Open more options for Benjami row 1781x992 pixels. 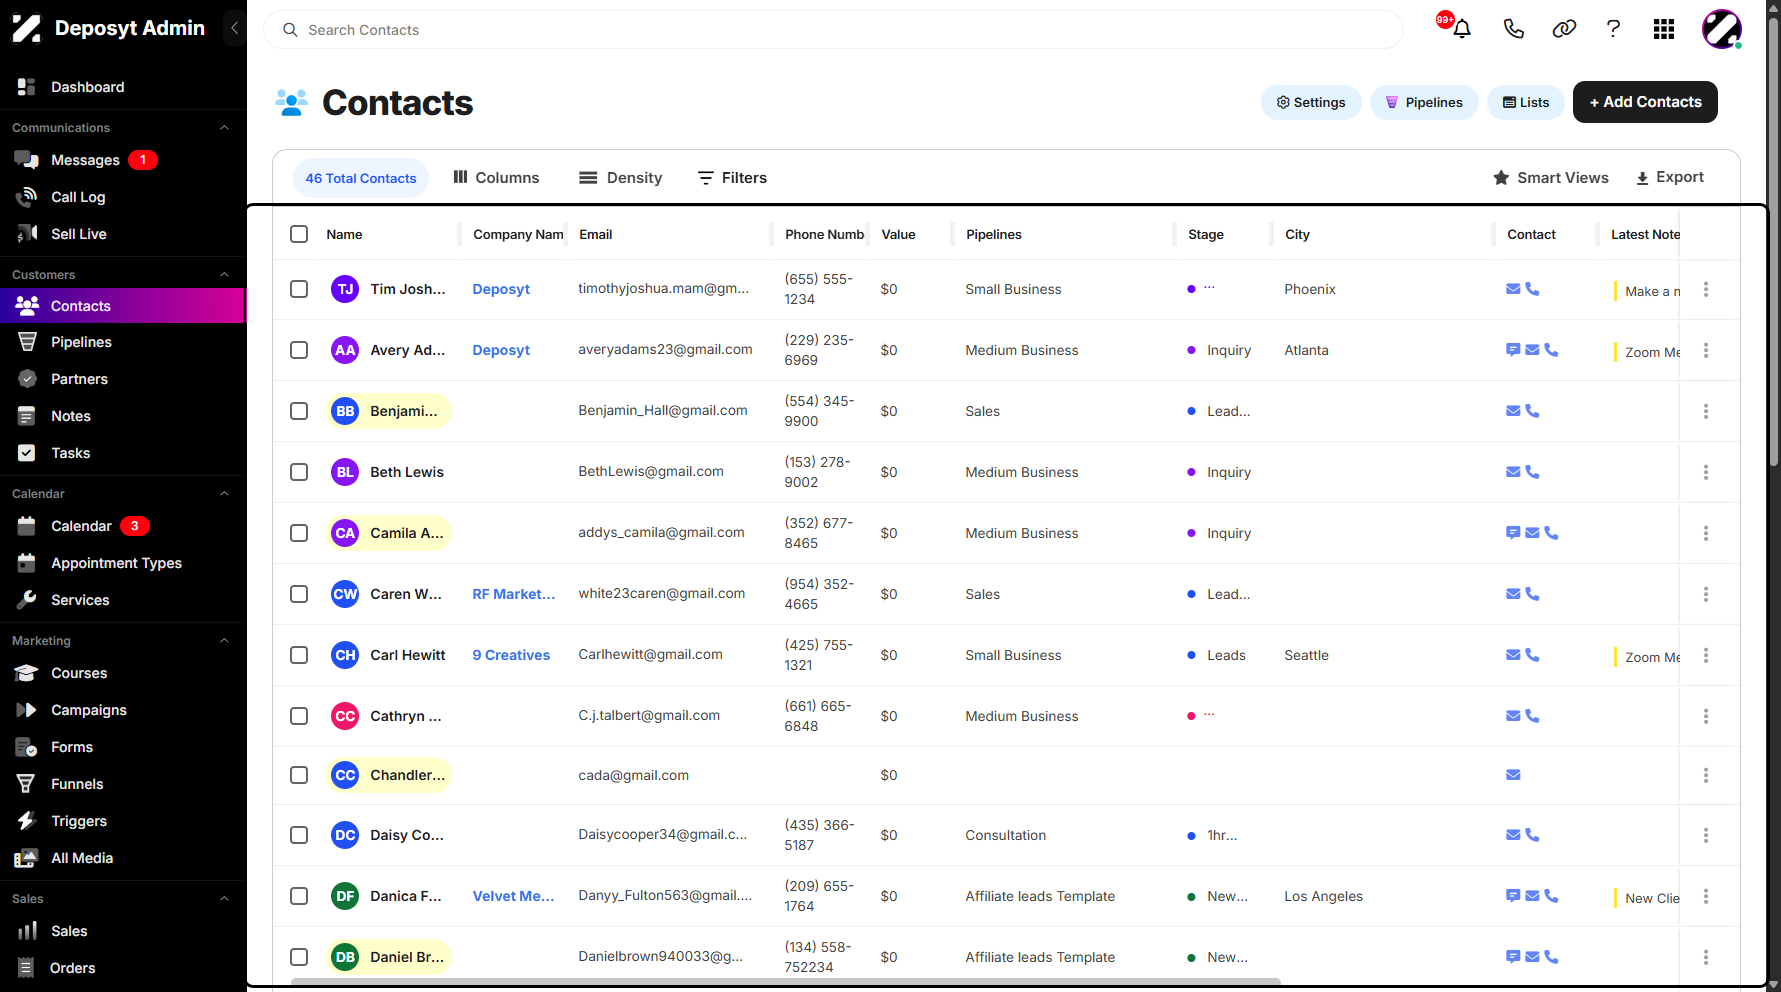(1706, 411)
